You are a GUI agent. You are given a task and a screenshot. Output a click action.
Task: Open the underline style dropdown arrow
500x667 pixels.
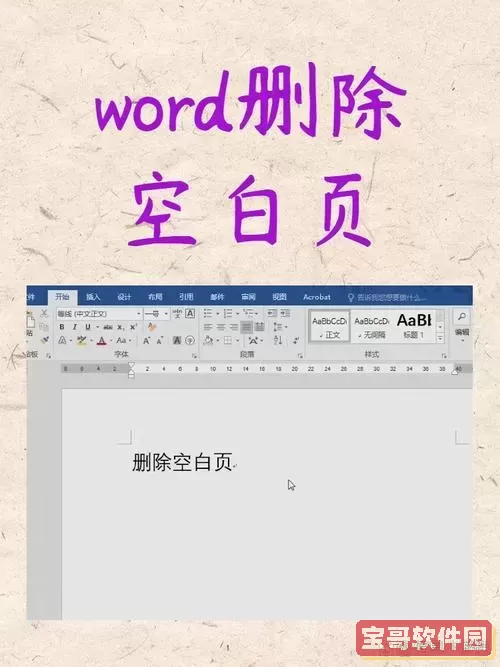pos(97,327)
